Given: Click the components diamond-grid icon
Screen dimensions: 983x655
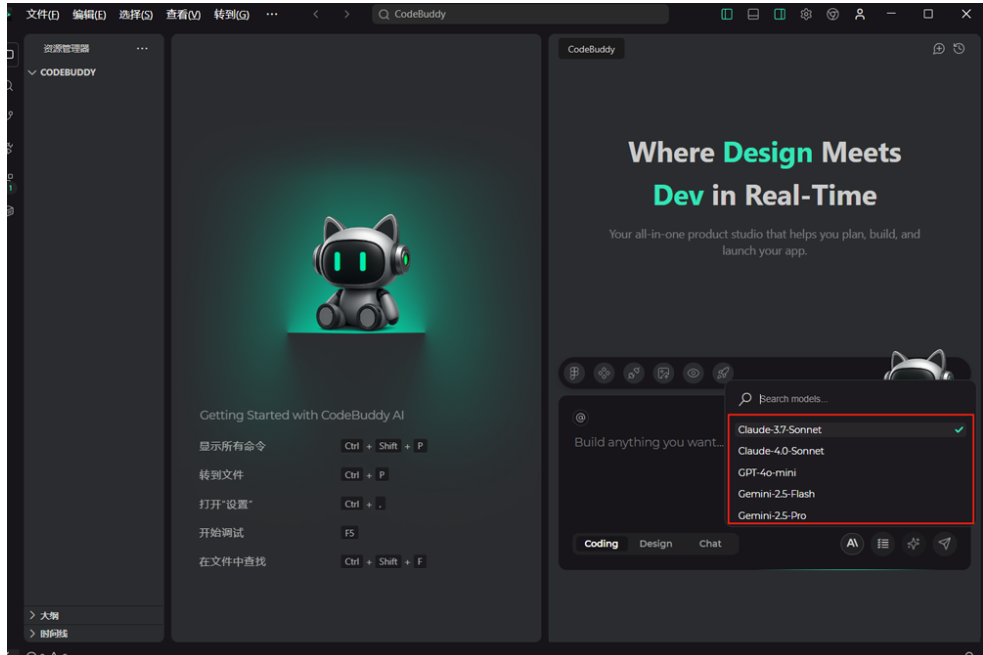Looking at the screenshot, I should (x=604, y=373).
